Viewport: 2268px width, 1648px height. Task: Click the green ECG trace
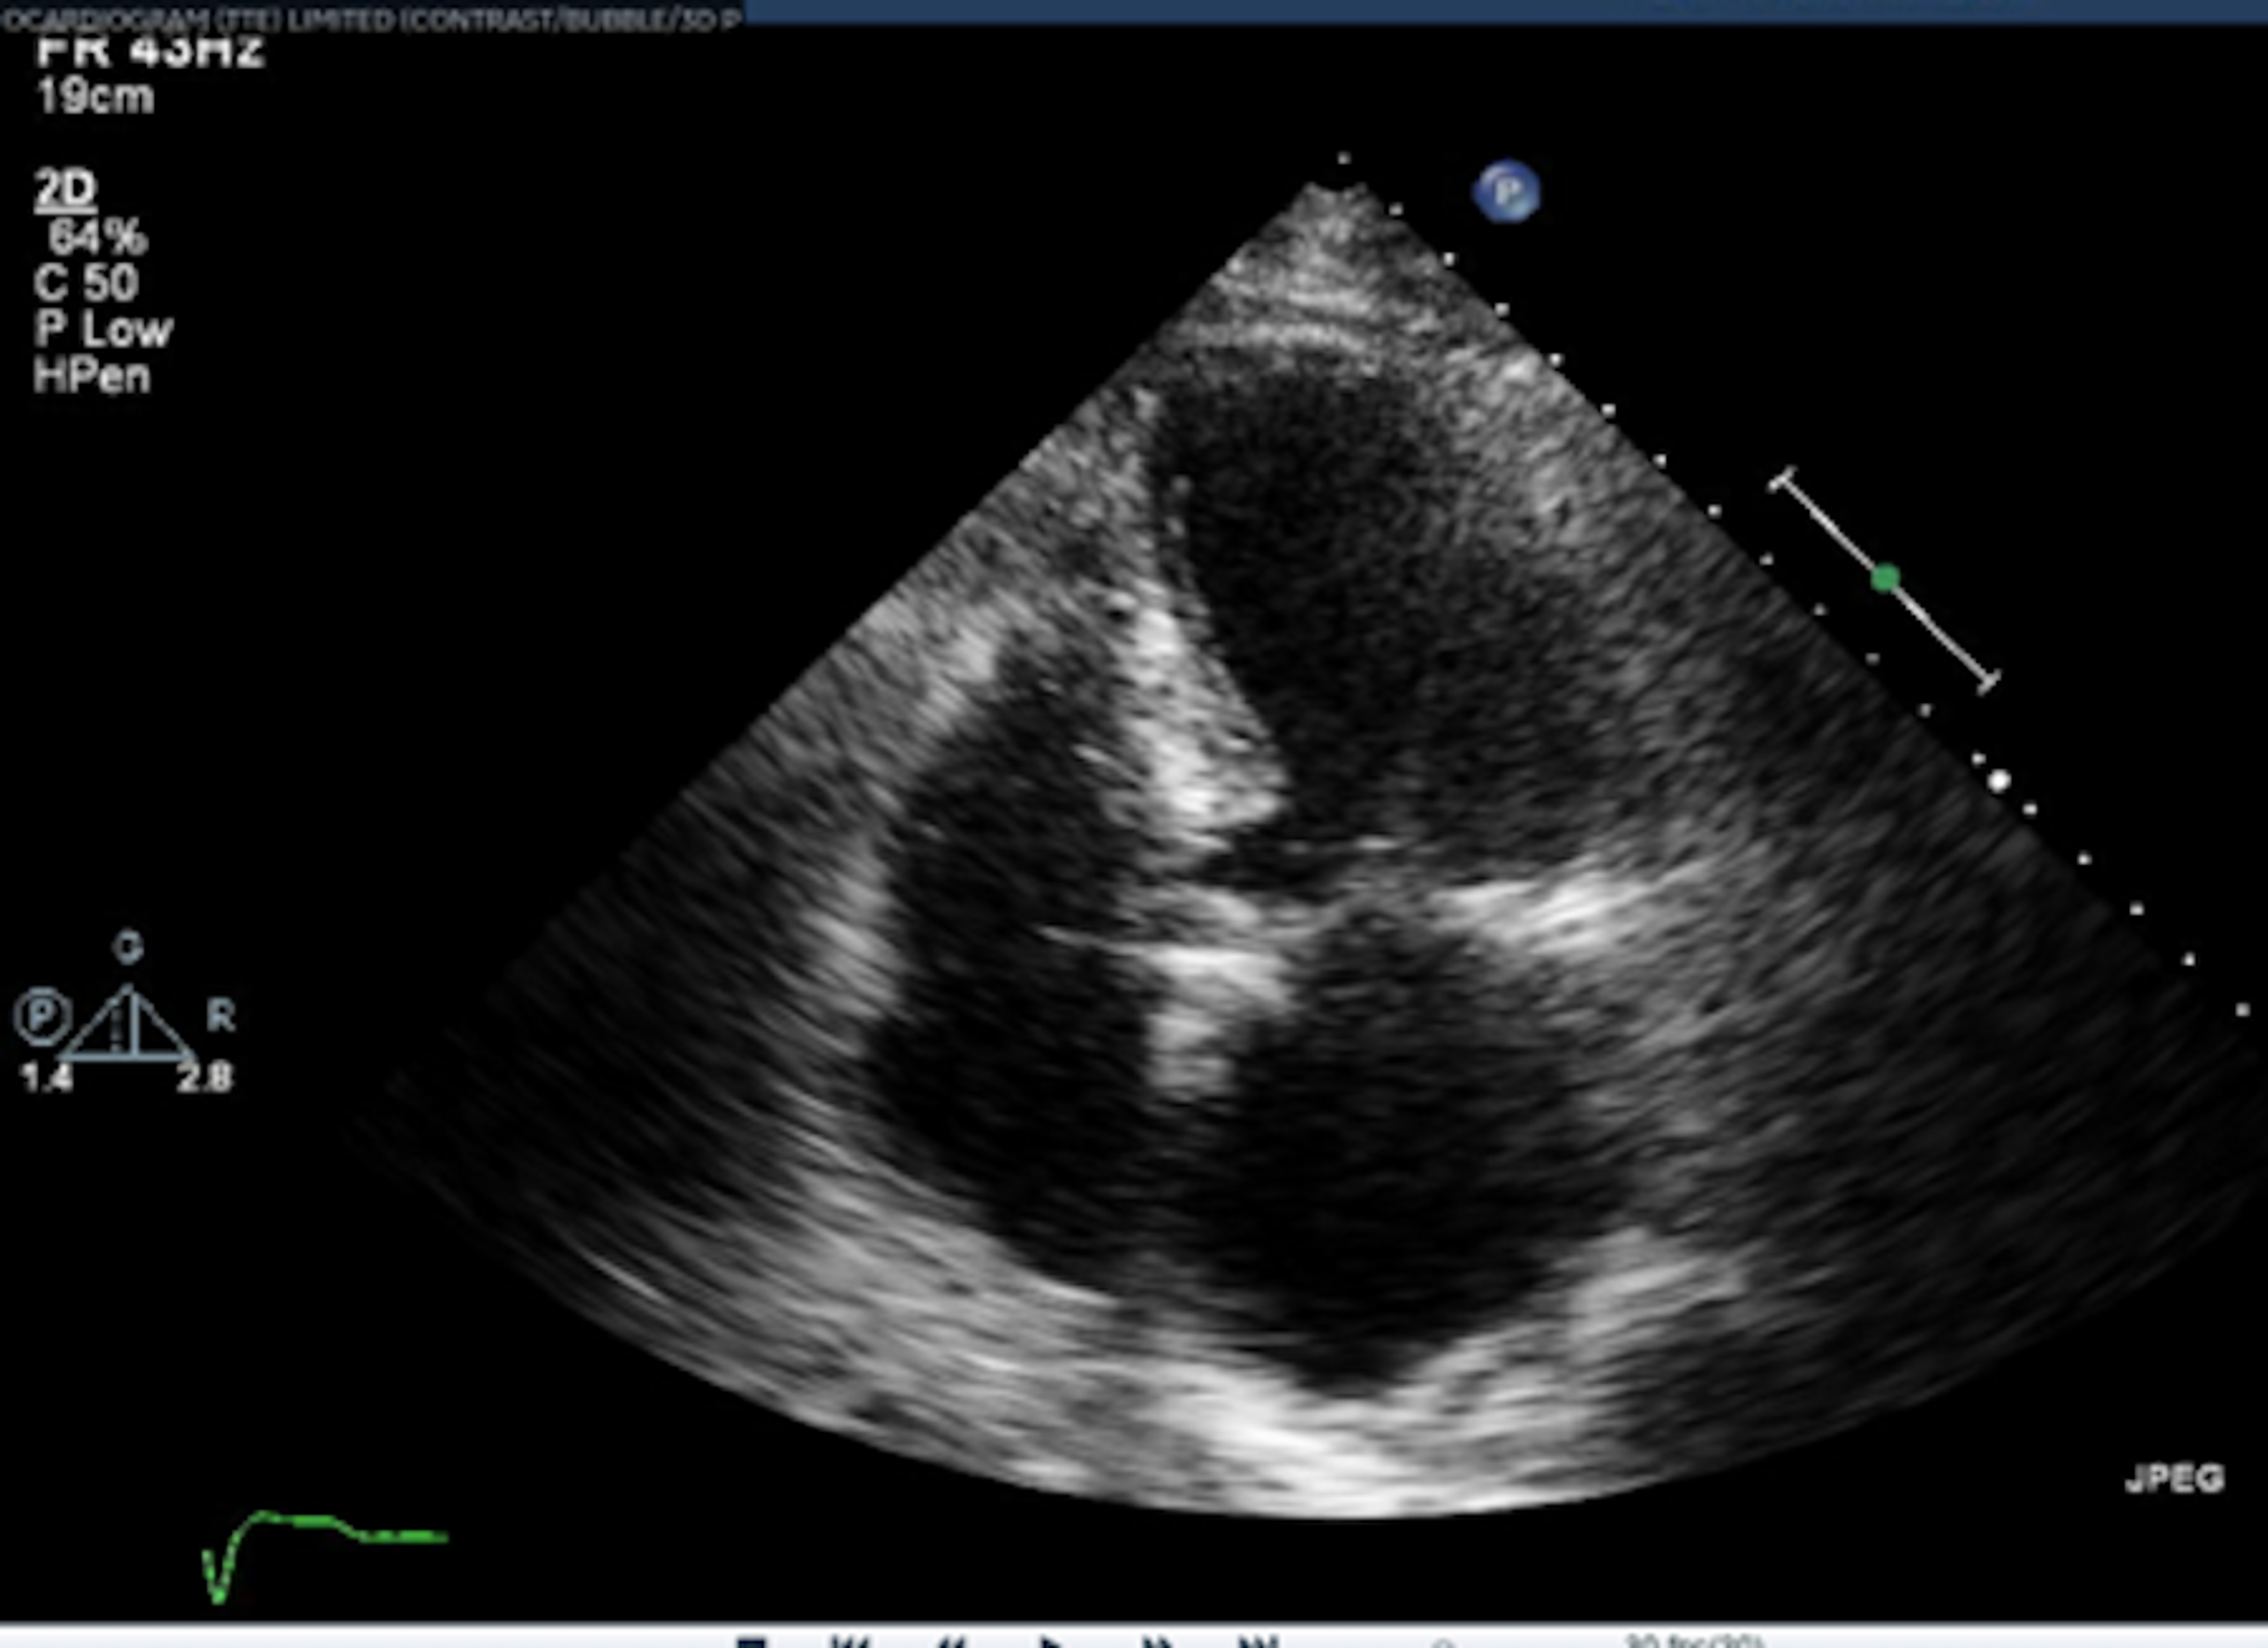324,1557
